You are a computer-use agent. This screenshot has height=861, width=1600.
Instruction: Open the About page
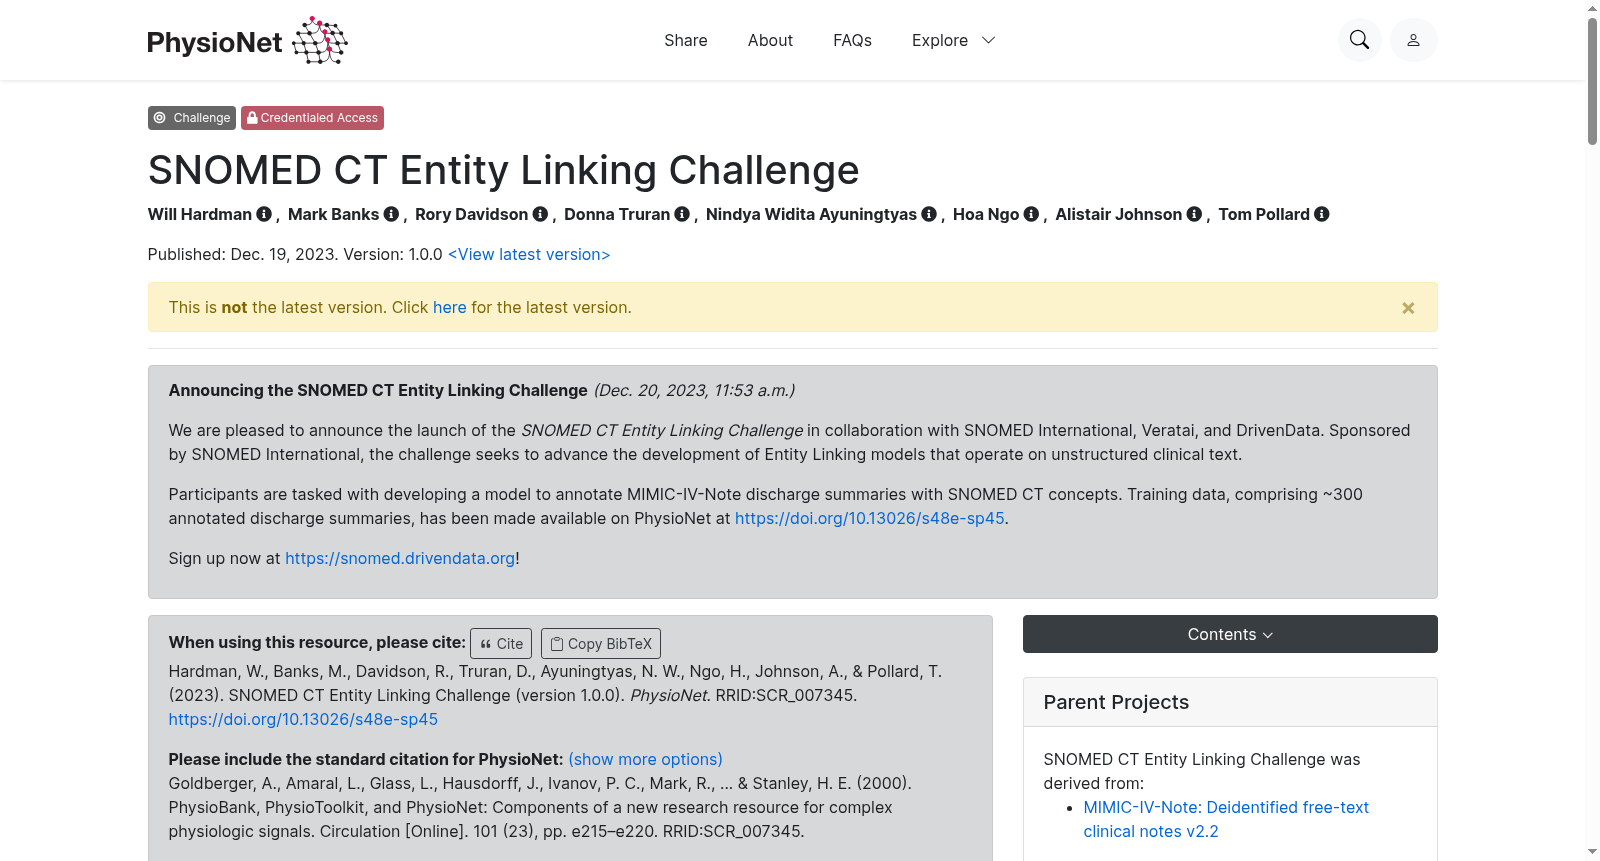click(x=770, y=40)
